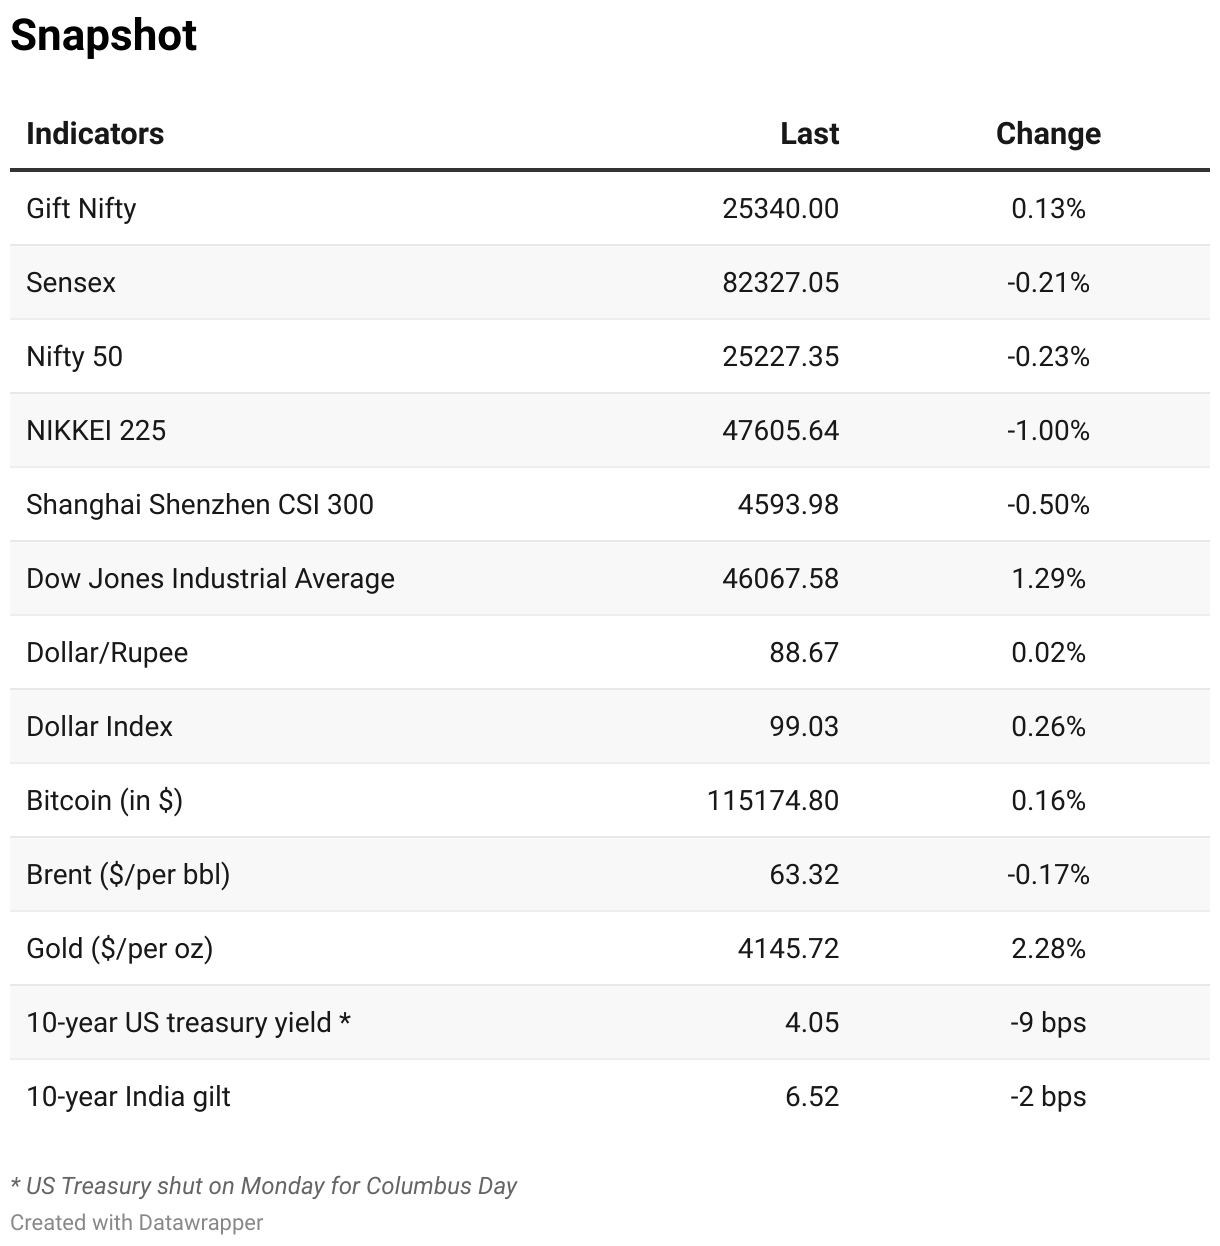Click the Indicators column header
Image resolution: width=1220 pixels, height=1246 pixels.
[95, 134]
